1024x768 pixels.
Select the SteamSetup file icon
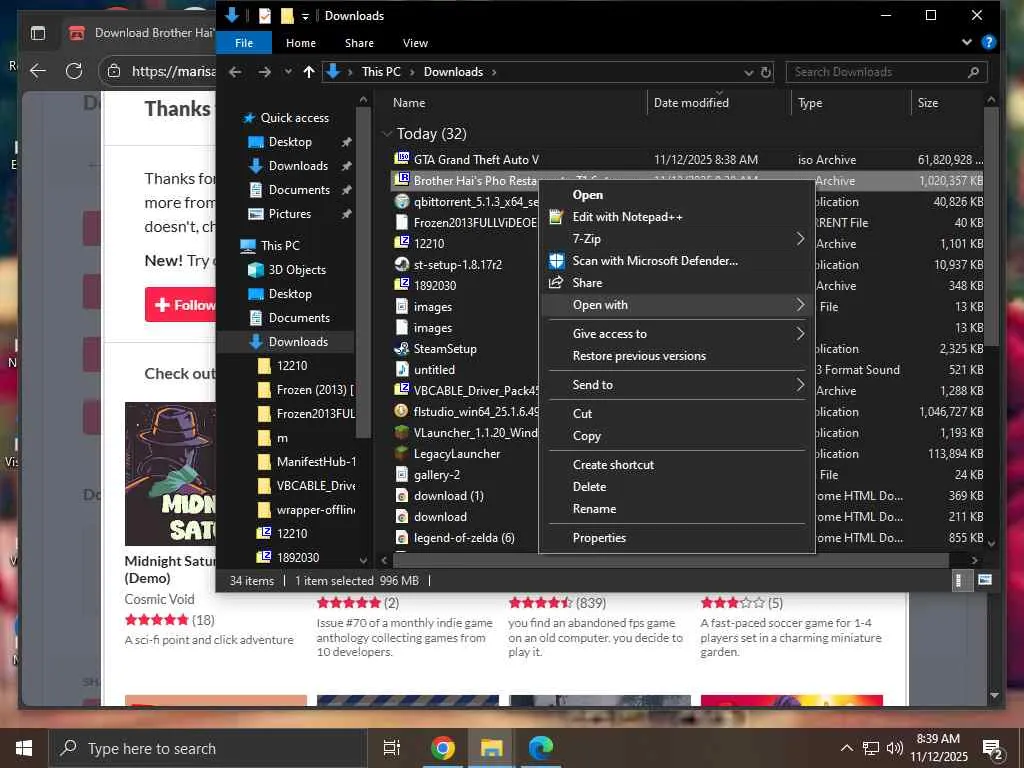click(x=402, y=349)
